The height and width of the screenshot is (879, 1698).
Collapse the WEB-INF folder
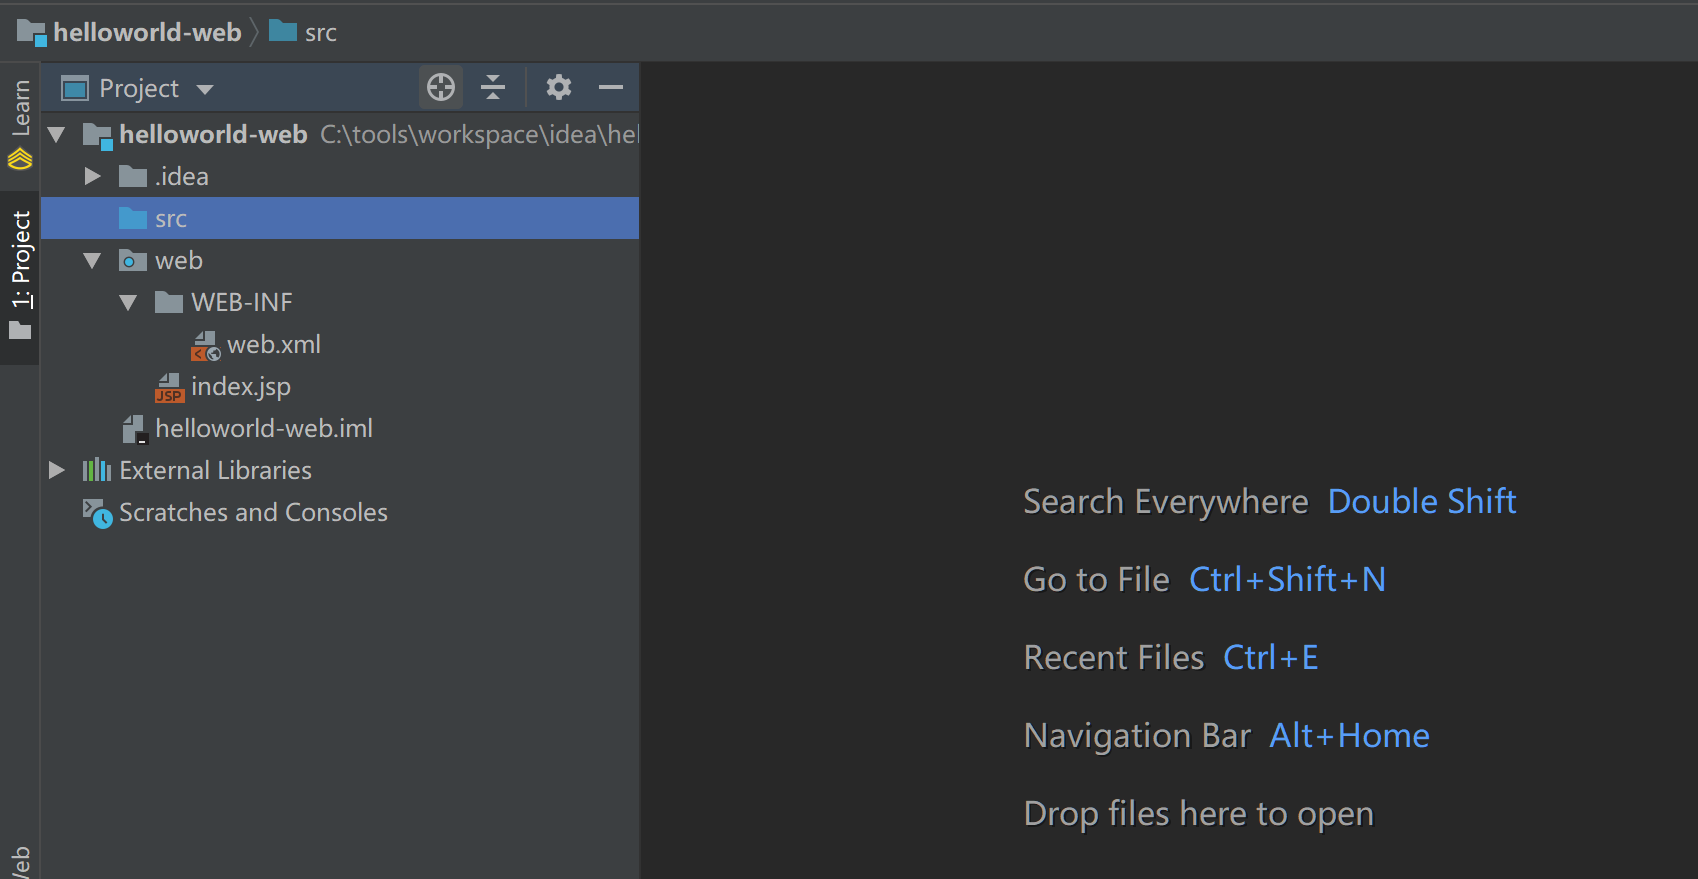(x=128, y=302)
